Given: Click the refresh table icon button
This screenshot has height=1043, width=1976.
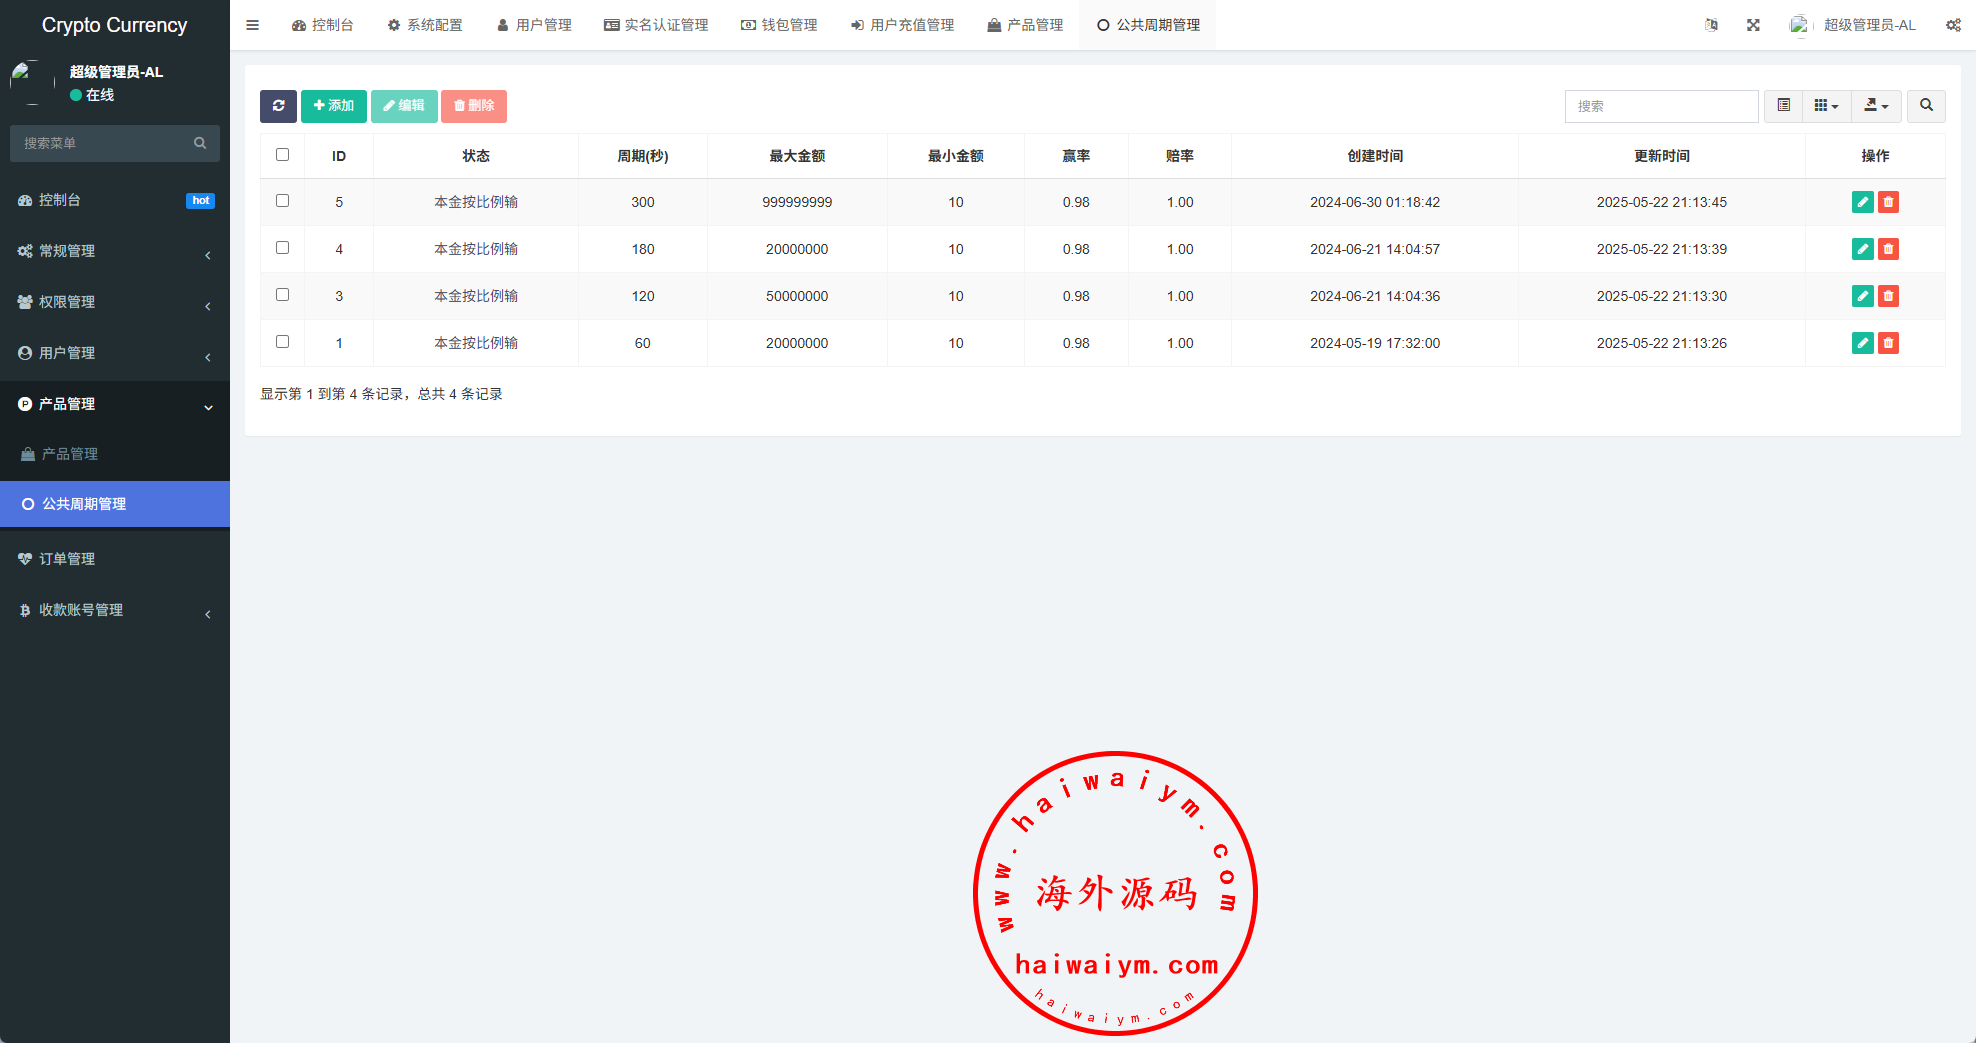Looking at the screenshot, I should point(278,106).
